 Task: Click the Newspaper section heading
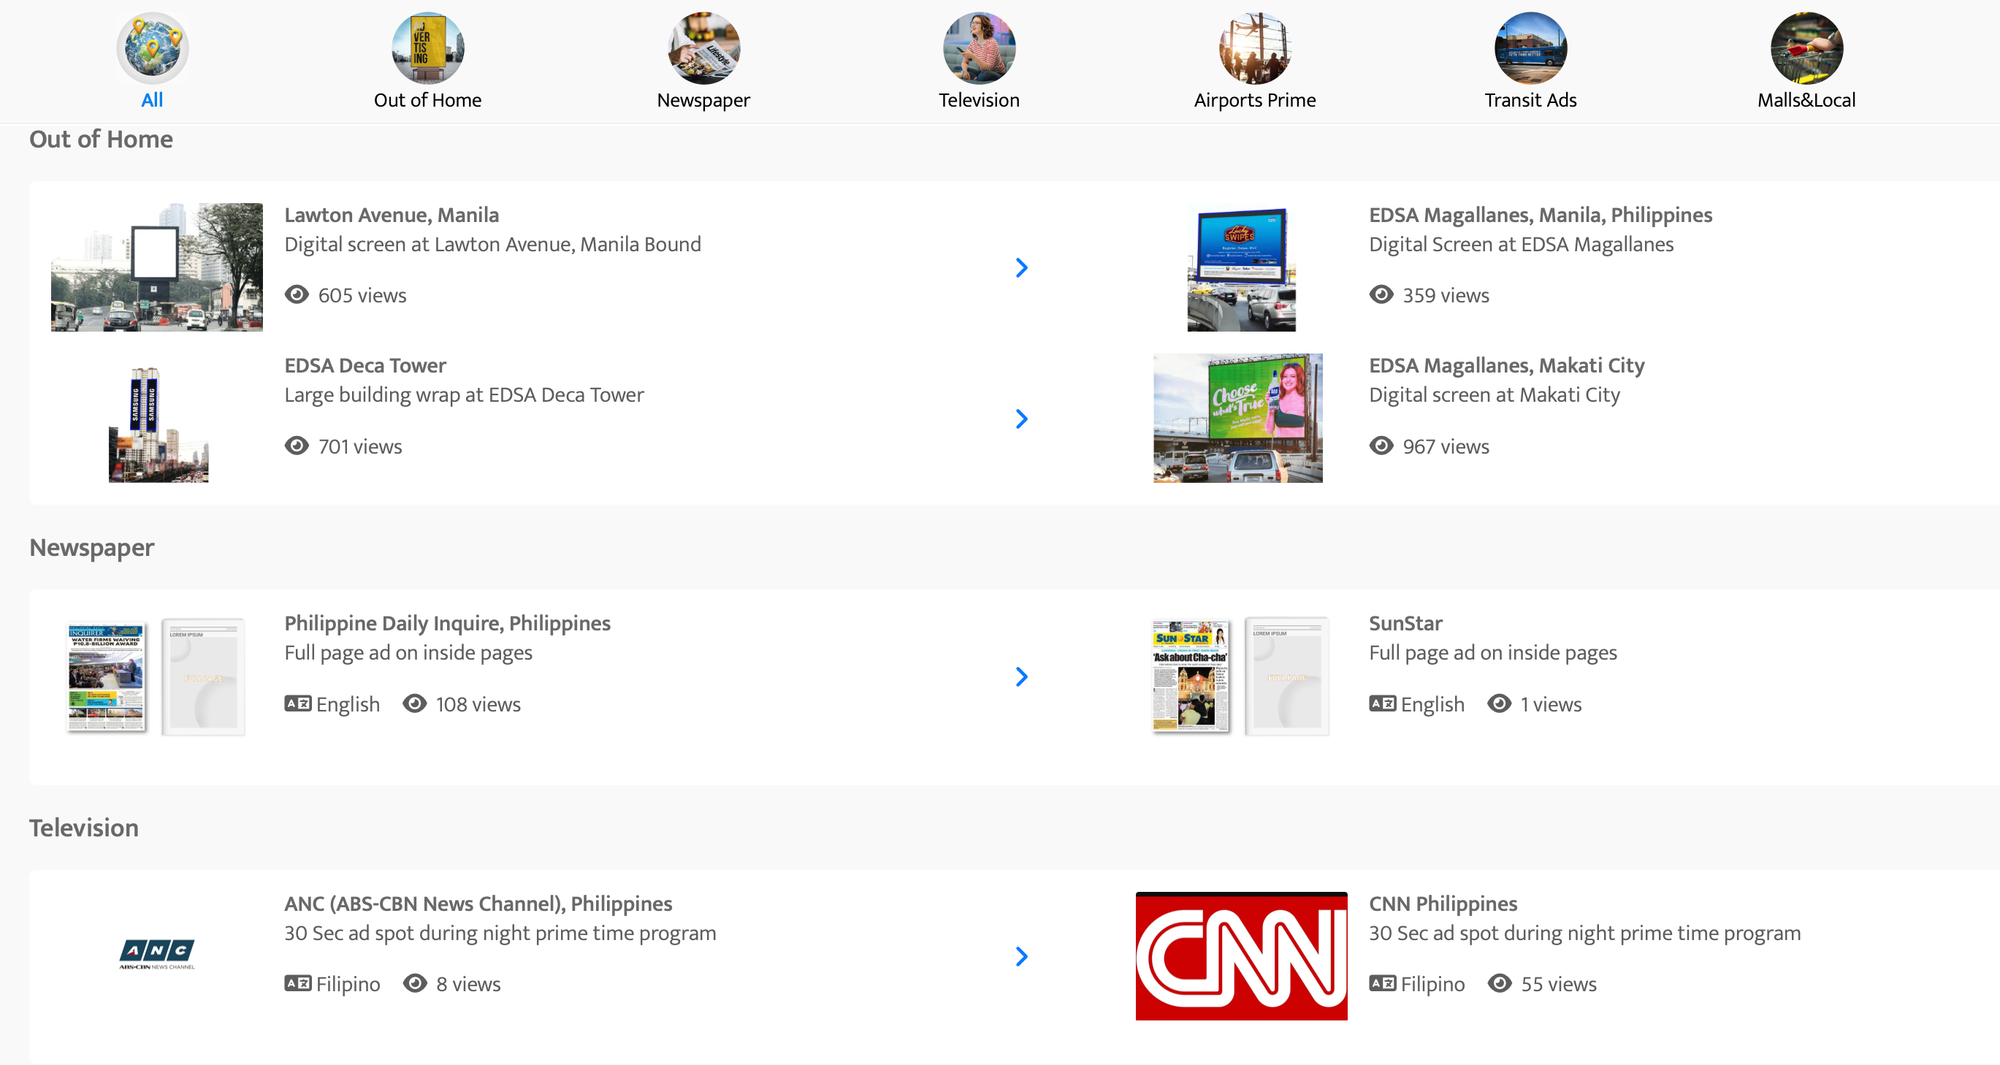click(92, 549)
